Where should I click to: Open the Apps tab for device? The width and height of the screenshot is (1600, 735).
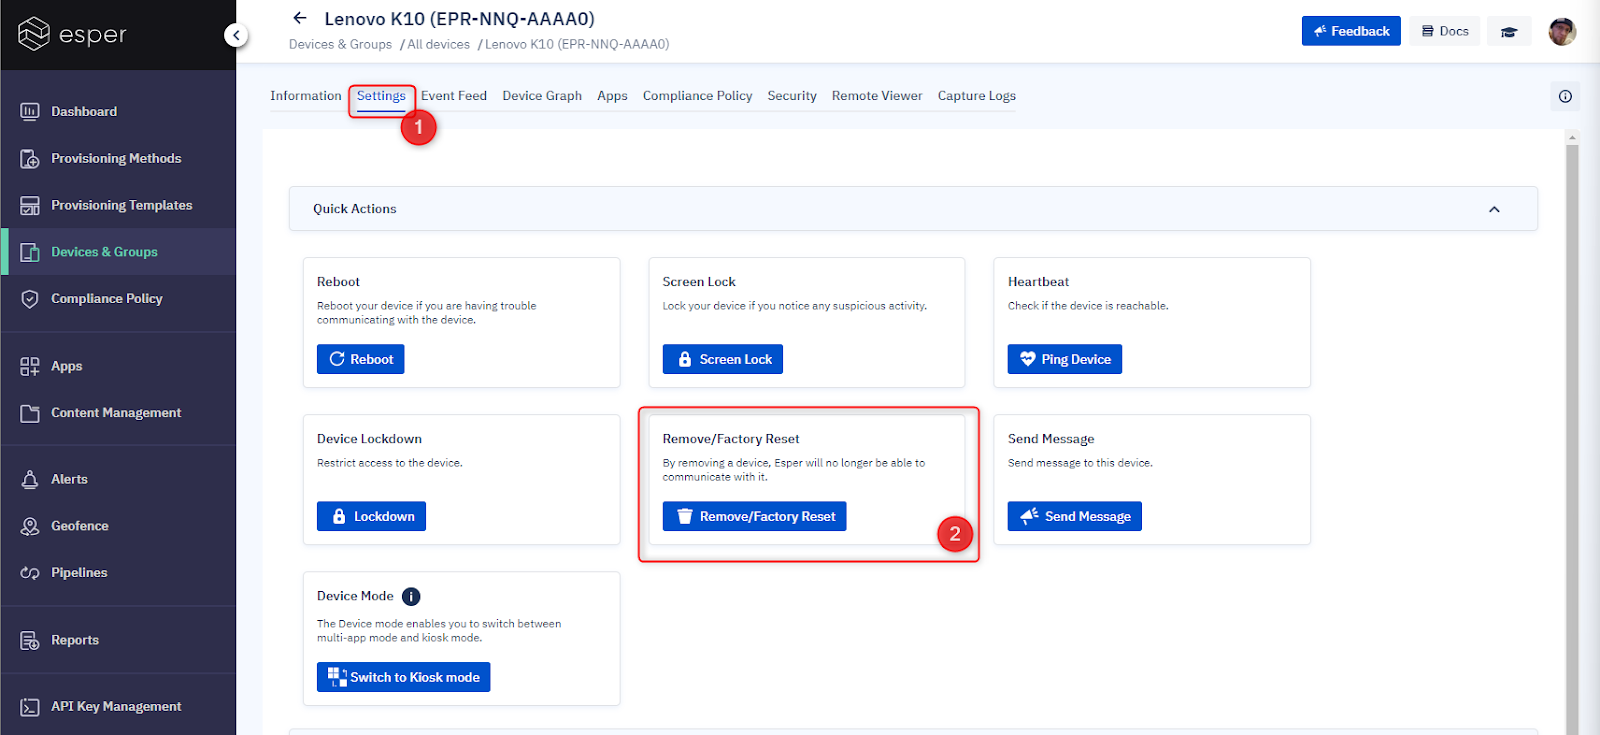tap(612, 96)
